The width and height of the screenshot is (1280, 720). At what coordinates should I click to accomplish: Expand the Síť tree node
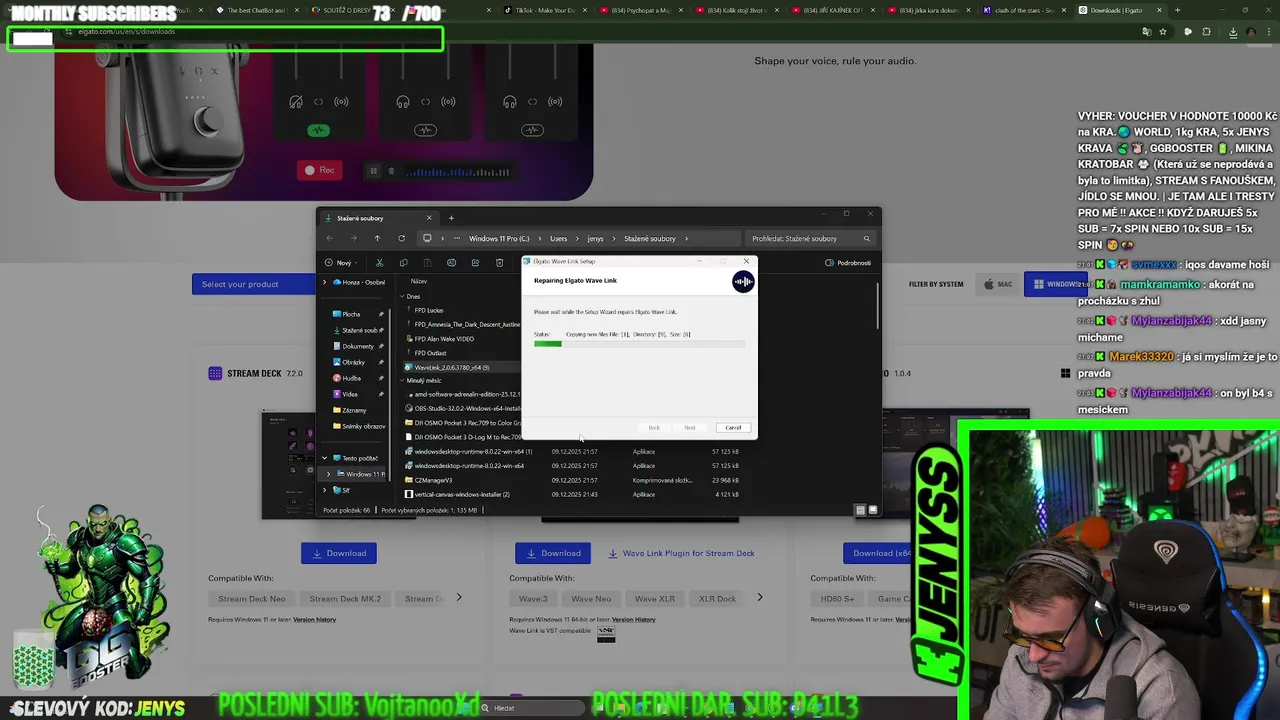tap(324, 490)
